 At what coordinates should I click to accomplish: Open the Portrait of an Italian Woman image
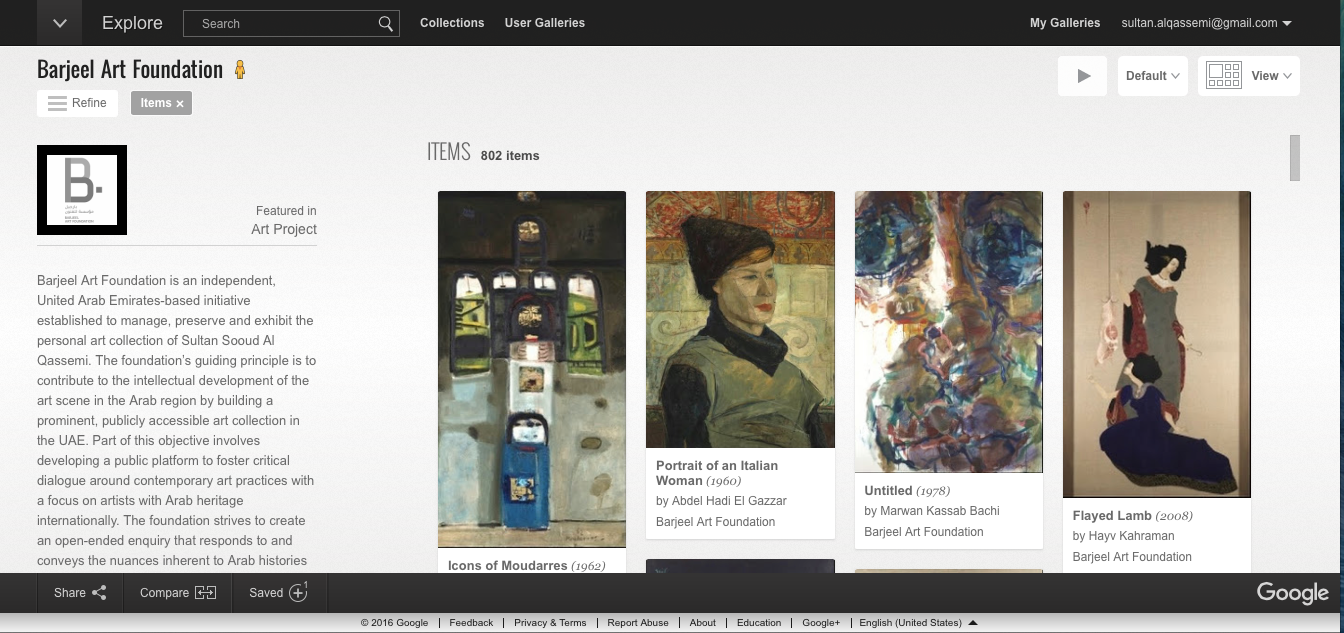coord(740,319)
